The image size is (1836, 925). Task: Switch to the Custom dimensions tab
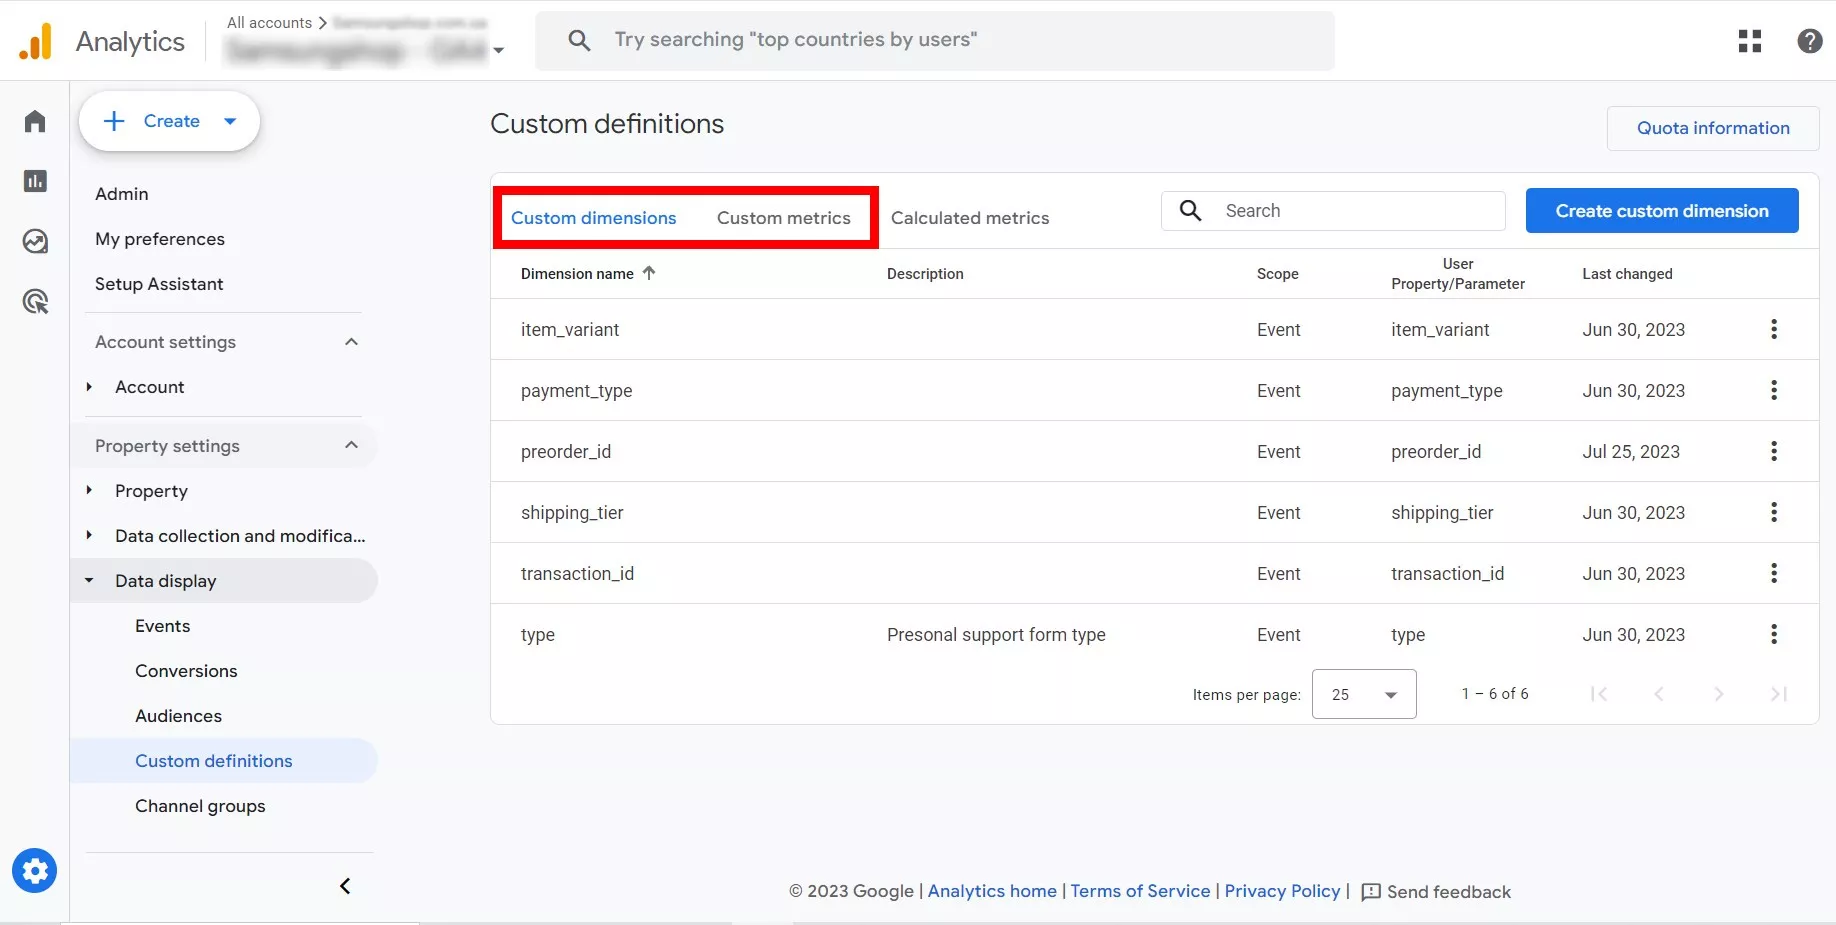coord(594,218)
